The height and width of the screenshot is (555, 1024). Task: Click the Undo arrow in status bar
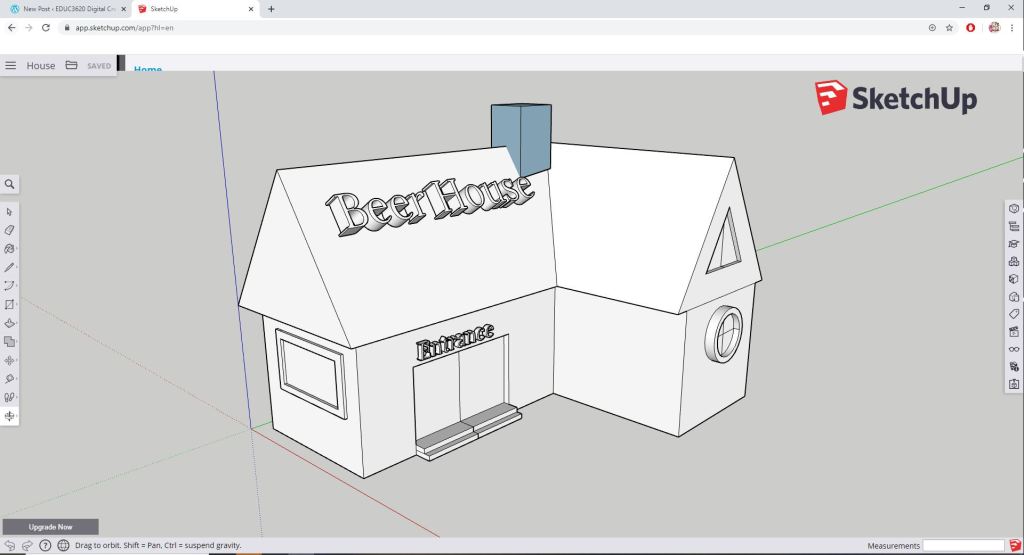click(x=9, y=546)
